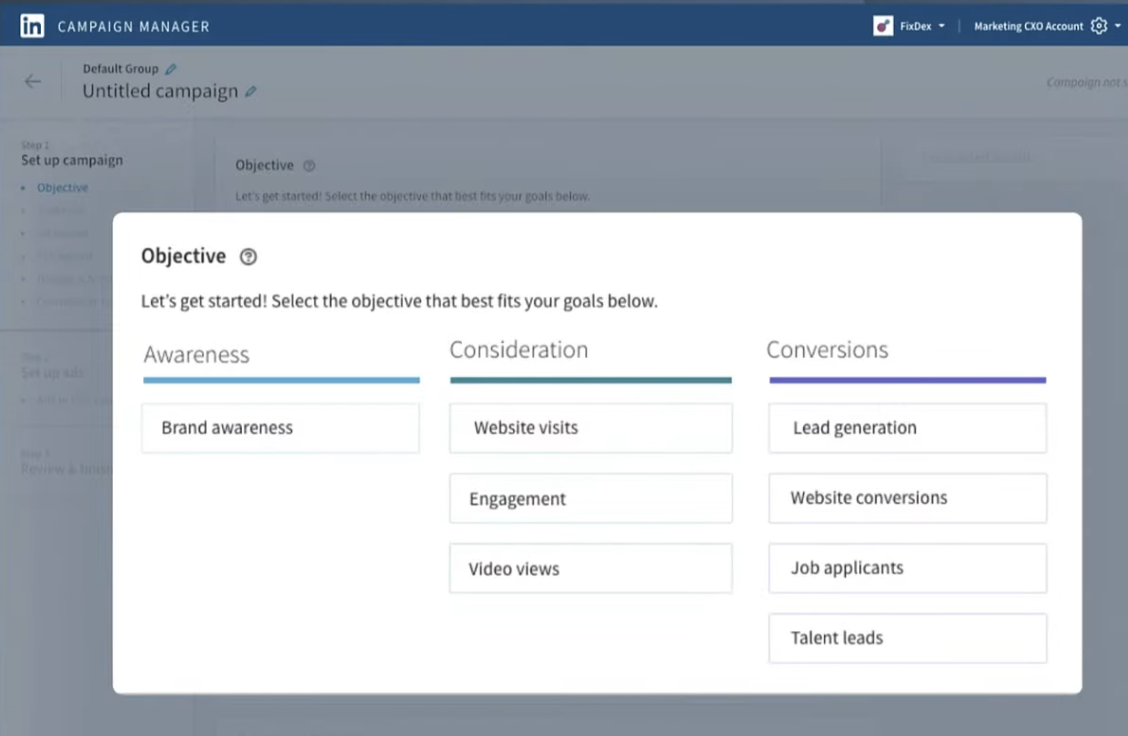Image resolution: width=1128 pixels, height=736 pixels.
Task: Click the Default Group label
Action: [x=120, y=69]
